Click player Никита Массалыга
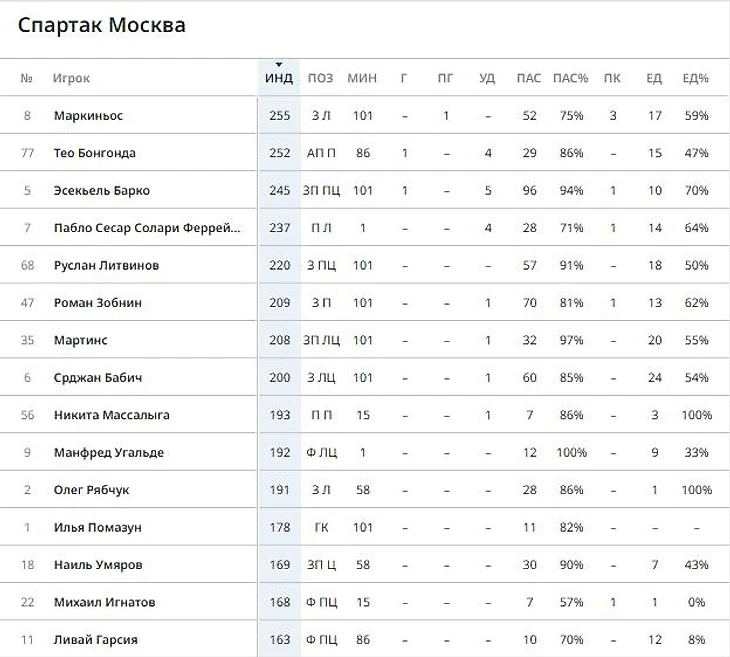Screen dimensions: 730x657 pos(112,415)
